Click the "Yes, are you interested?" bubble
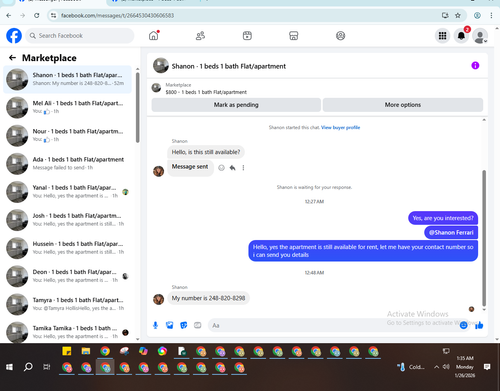 click(443, 218)
